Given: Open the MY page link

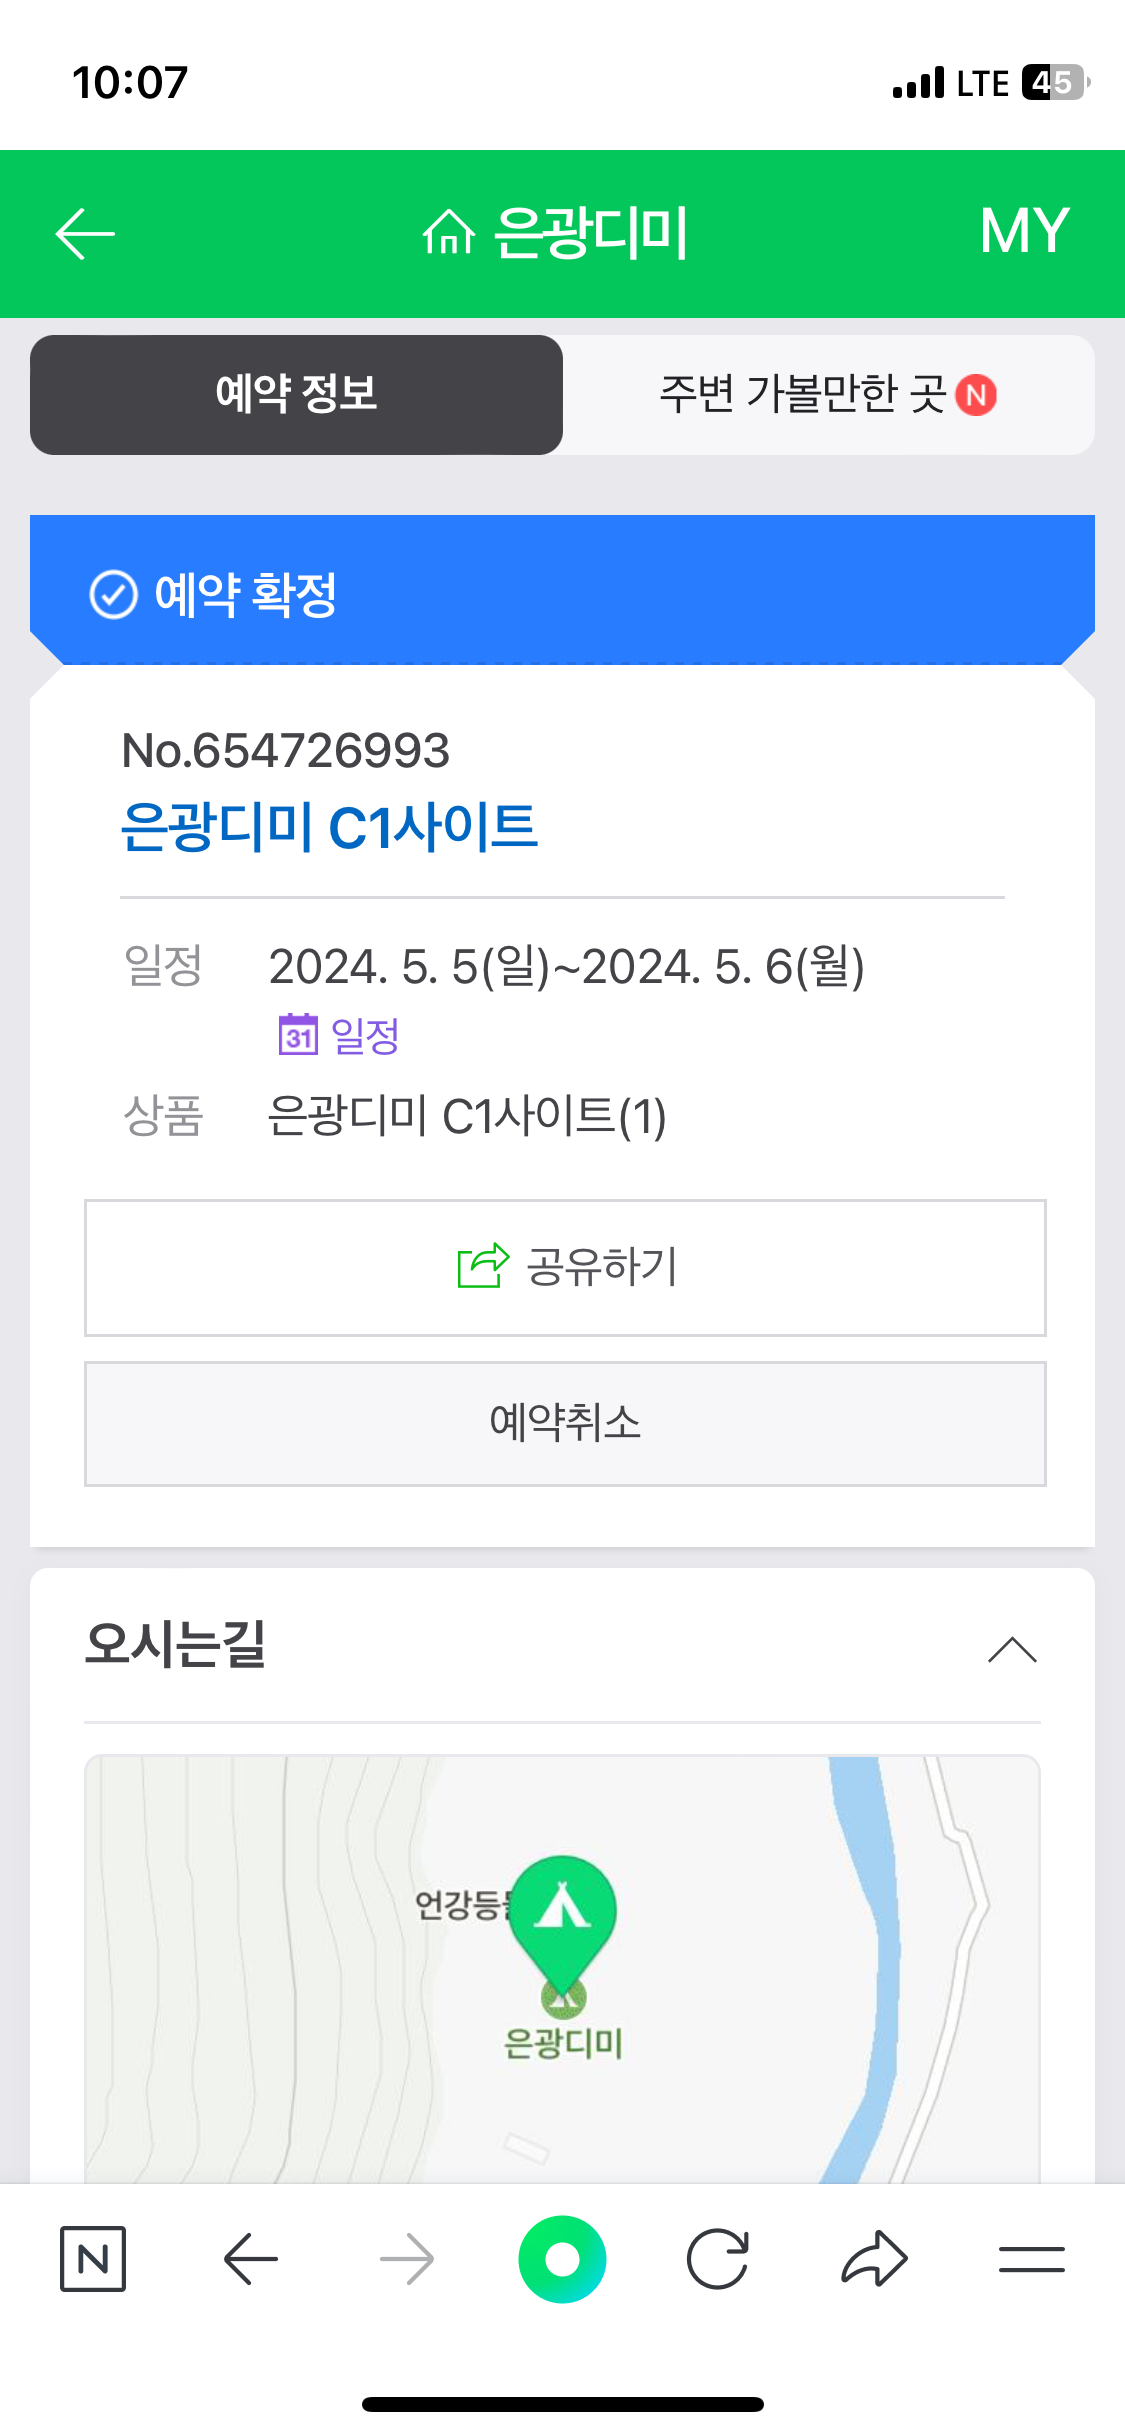Looking at the screenshot, I should [x=1024, y=231].
